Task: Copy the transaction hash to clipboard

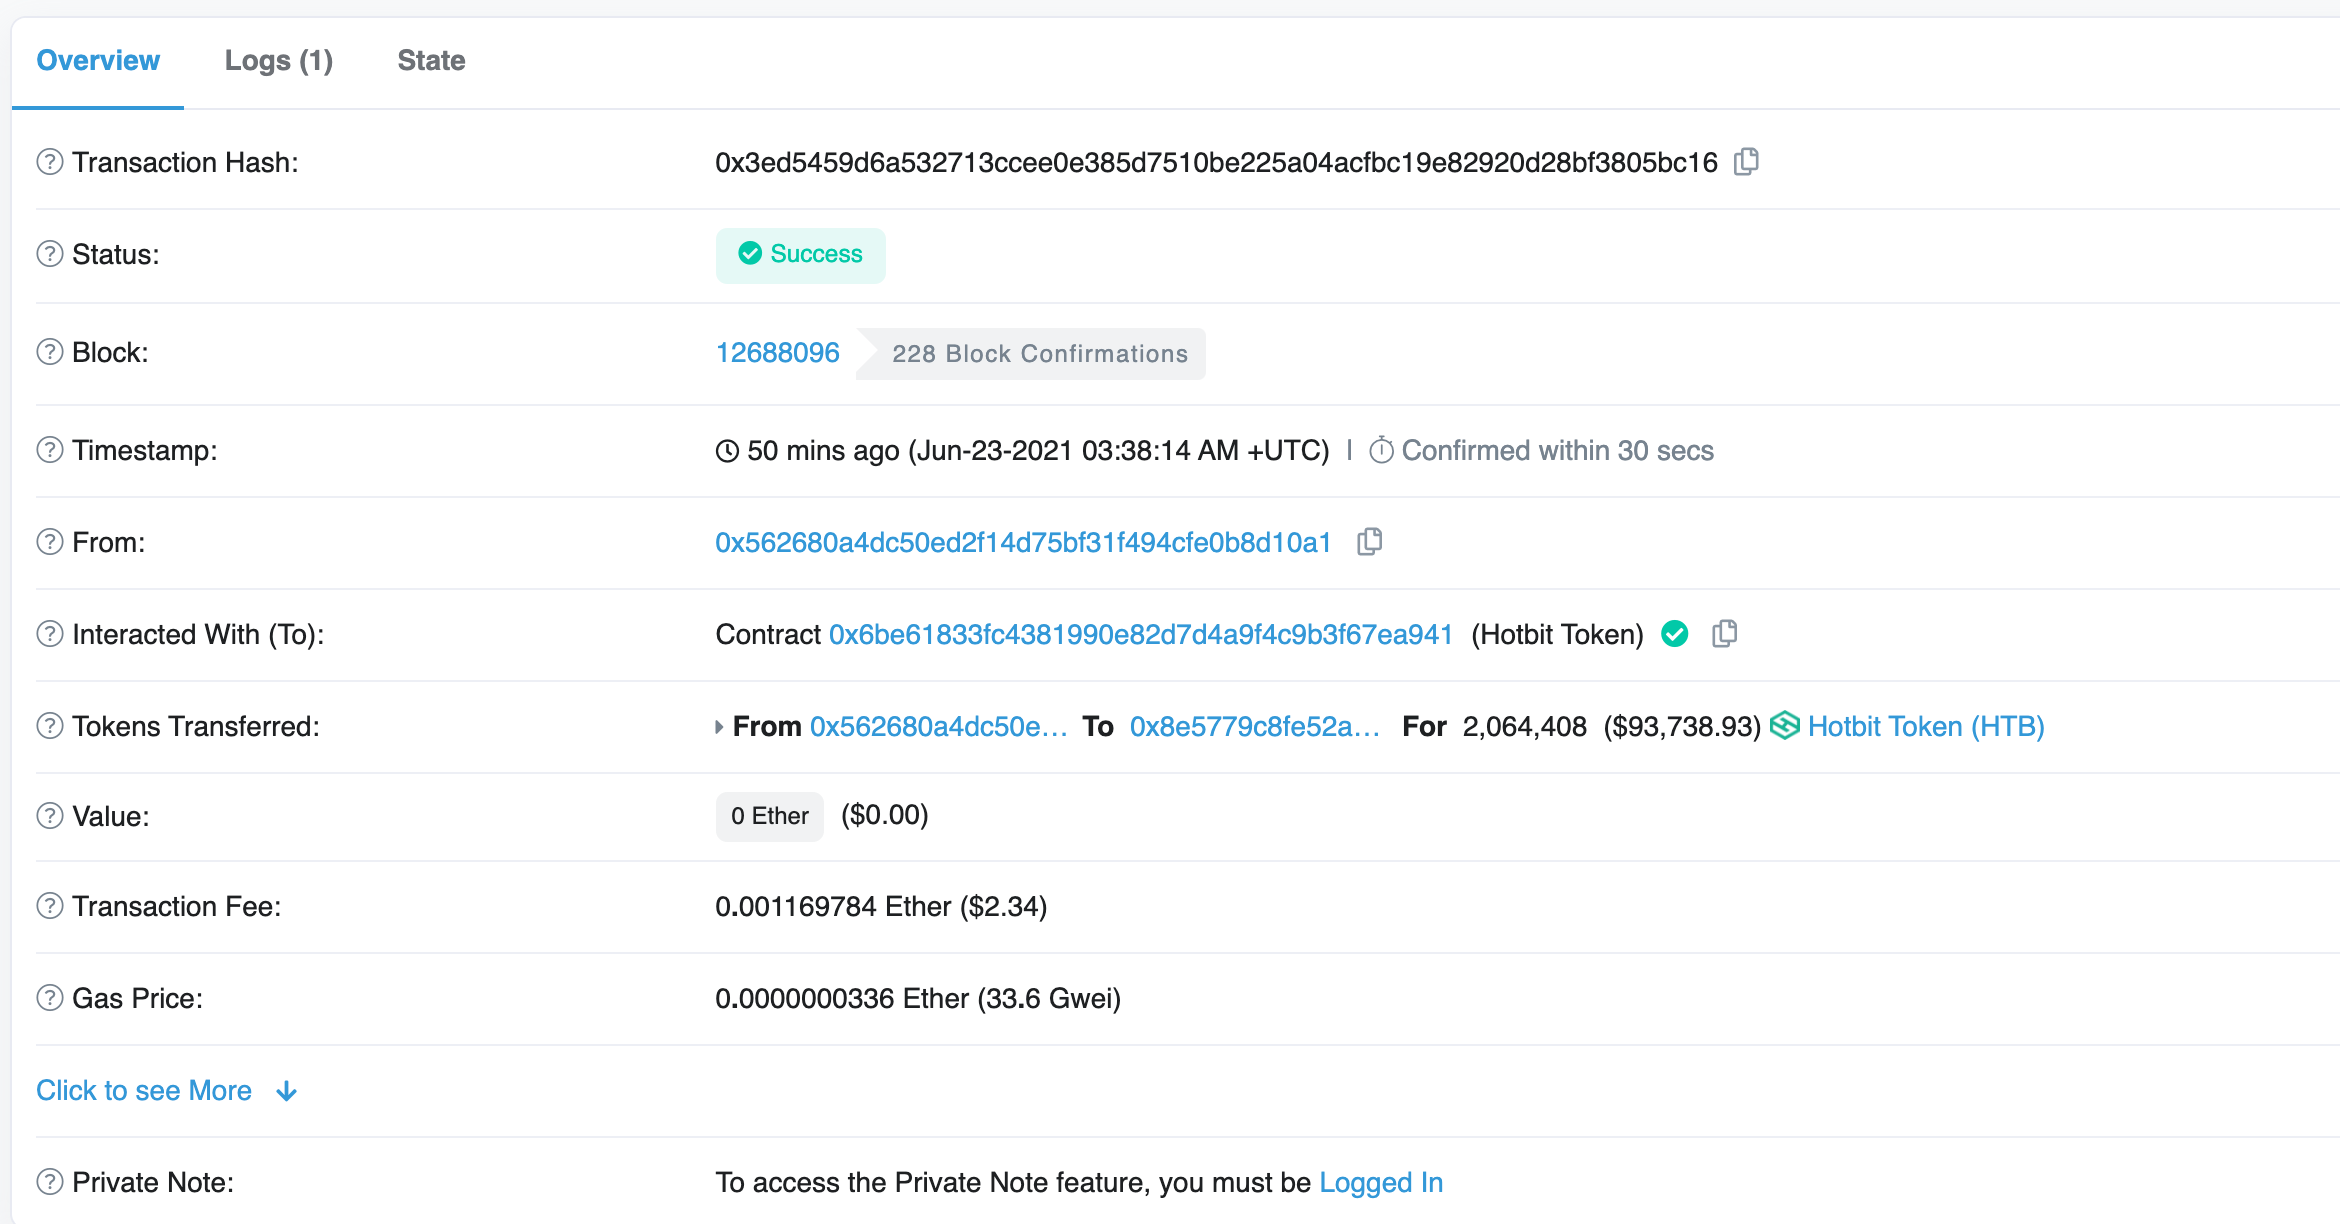Action: click(1746, 162)
